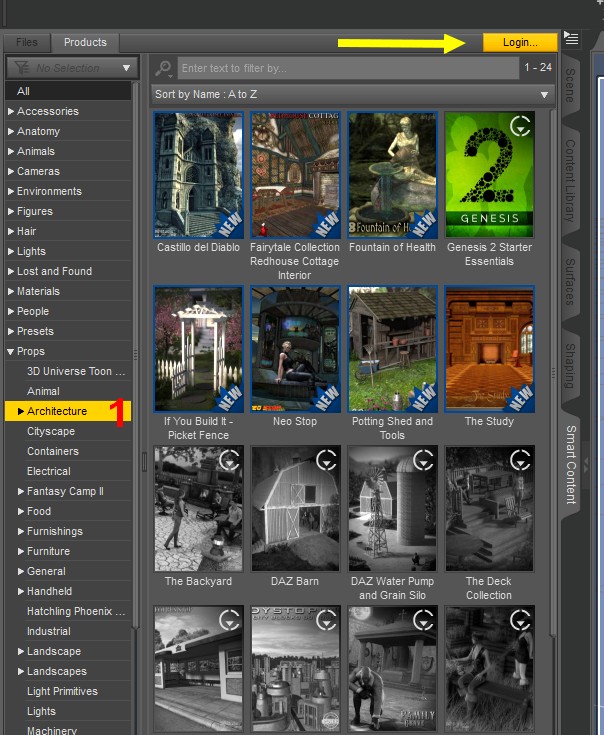Screen dimensions: 604x735
Task: Click download icon on Genesis 2 Starter Essentials
Action: 520,126
